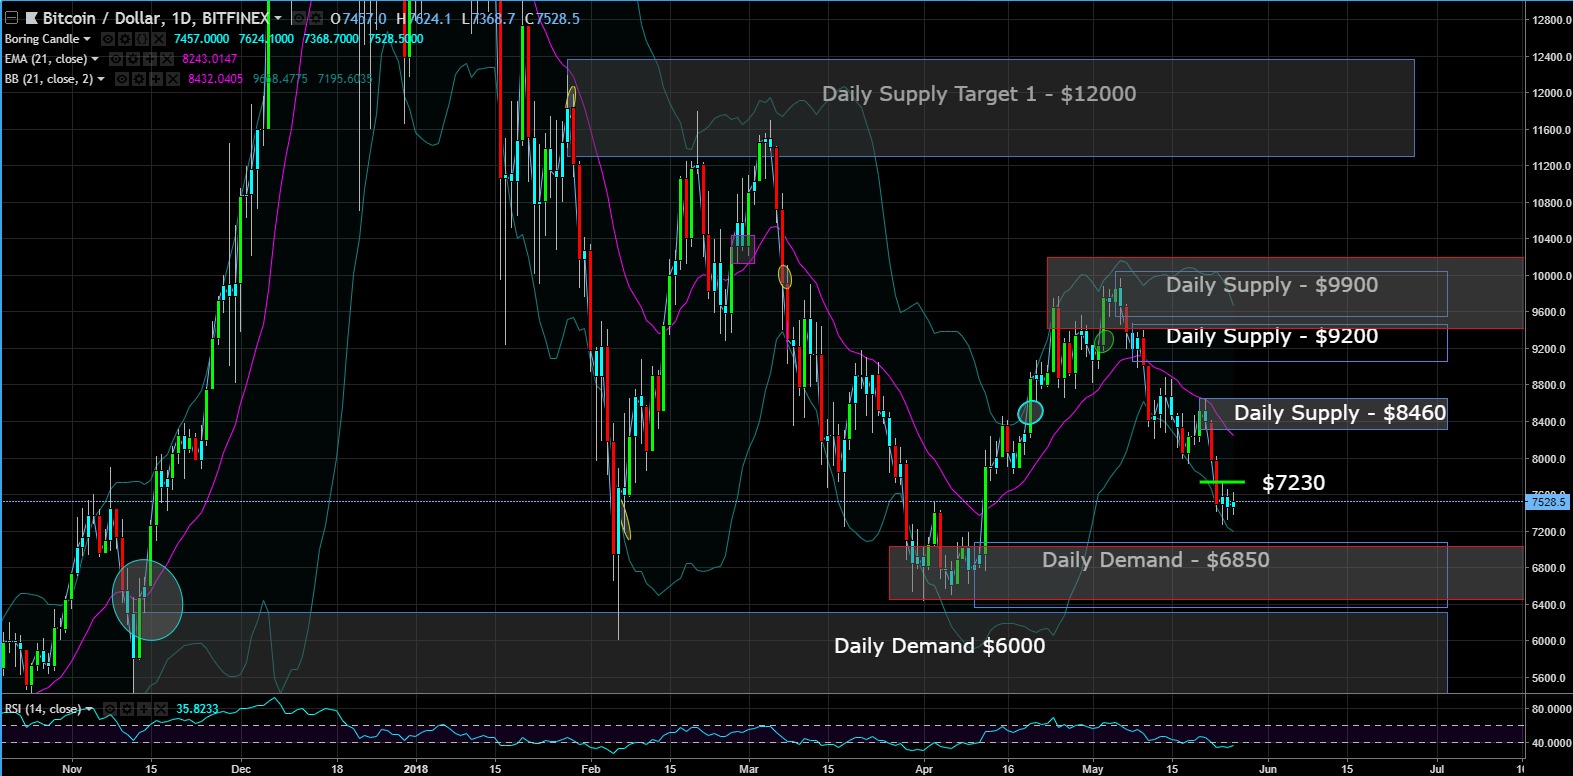Click the 'May' date axis label
This screenshot has width=1573, height=776.
(x=1093, y=769)
